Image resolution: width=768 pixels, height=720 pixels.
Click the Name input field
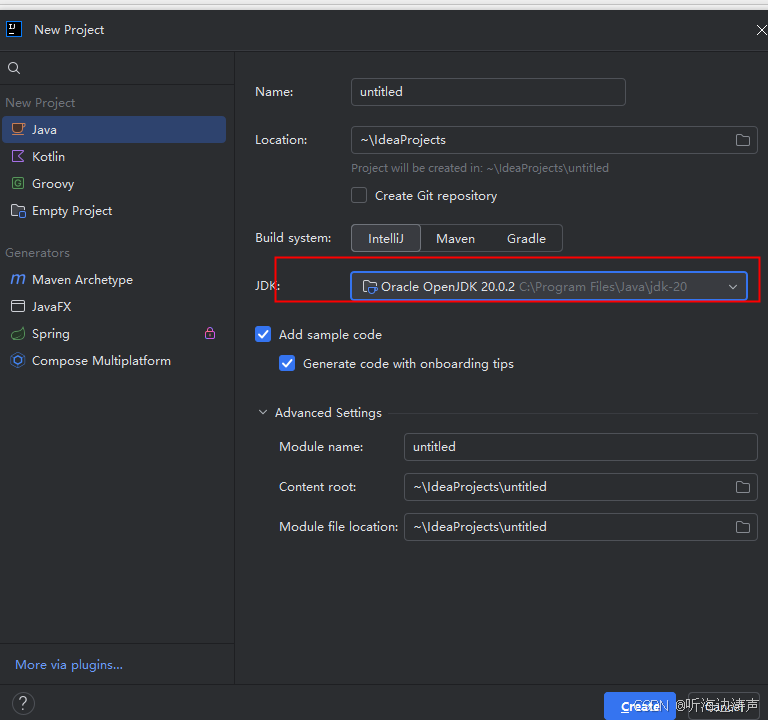coord(488,92)
